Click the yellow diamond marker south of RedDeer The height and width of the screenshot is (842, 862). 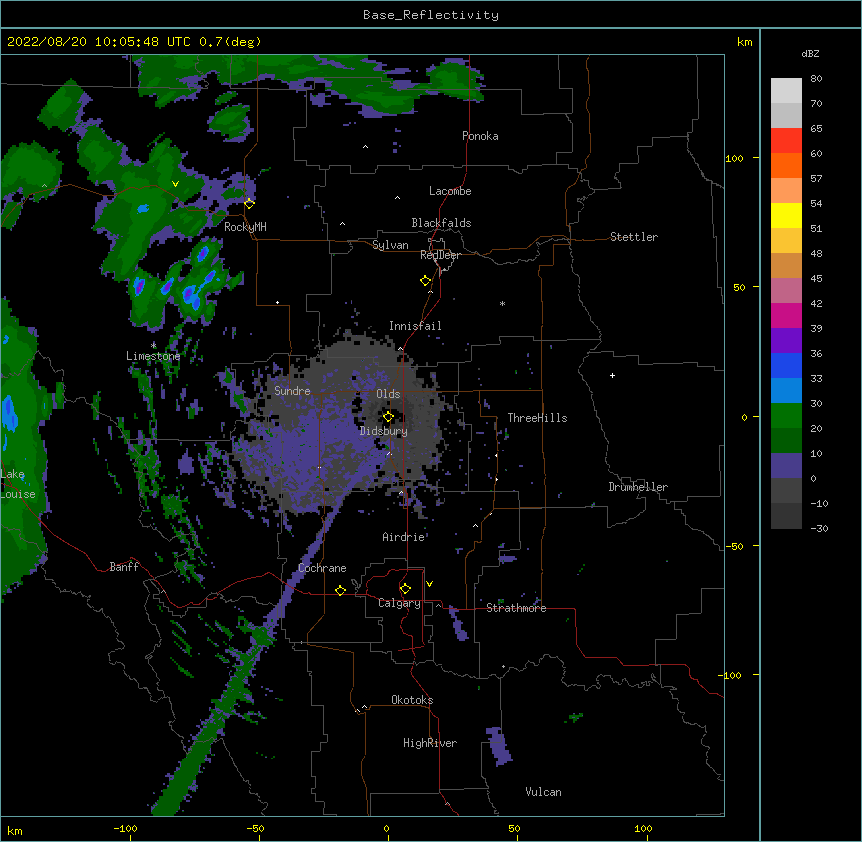click(x=425, y=281)
